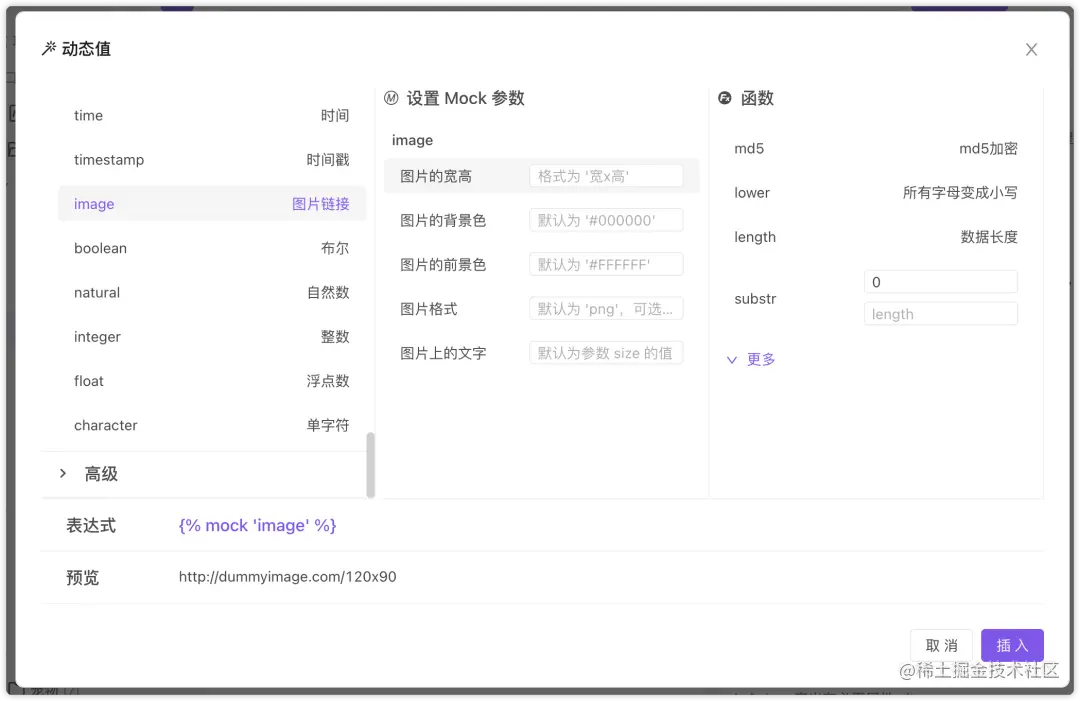This screenshot has height=701, width=1080.
Task: Click the 取消 cancel button
Action: (941, 645)
